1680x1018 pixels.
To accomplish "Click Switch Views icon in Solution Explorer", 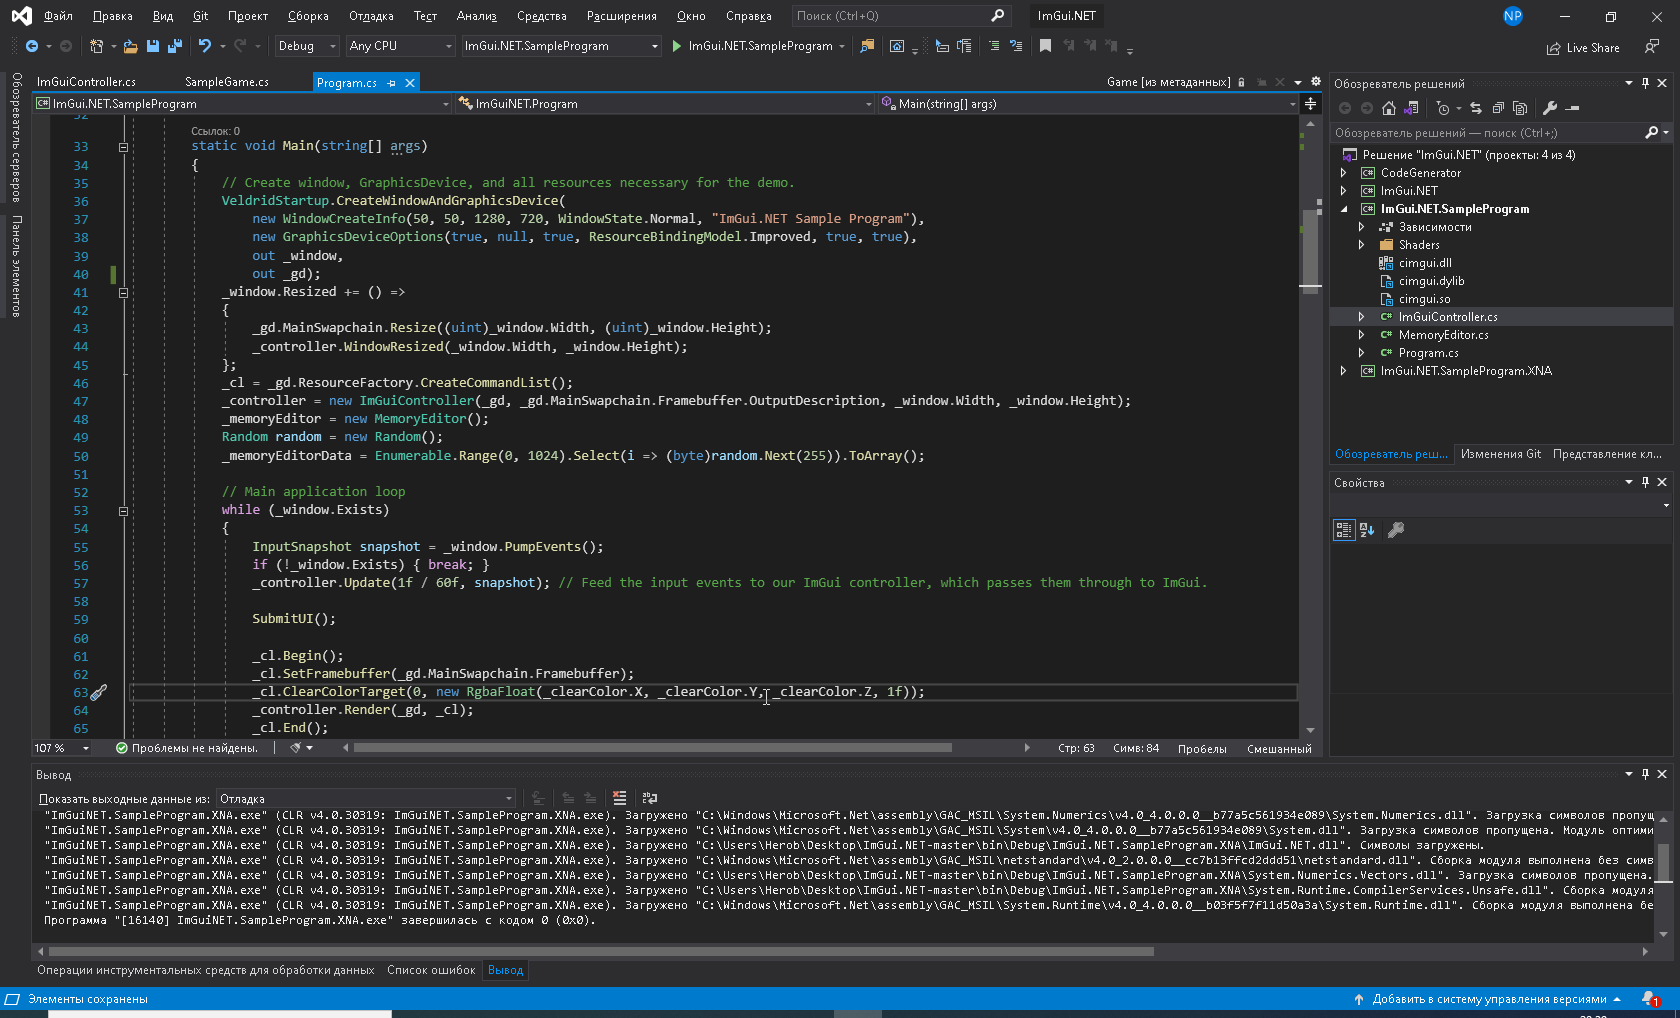I will [1413, 108].
